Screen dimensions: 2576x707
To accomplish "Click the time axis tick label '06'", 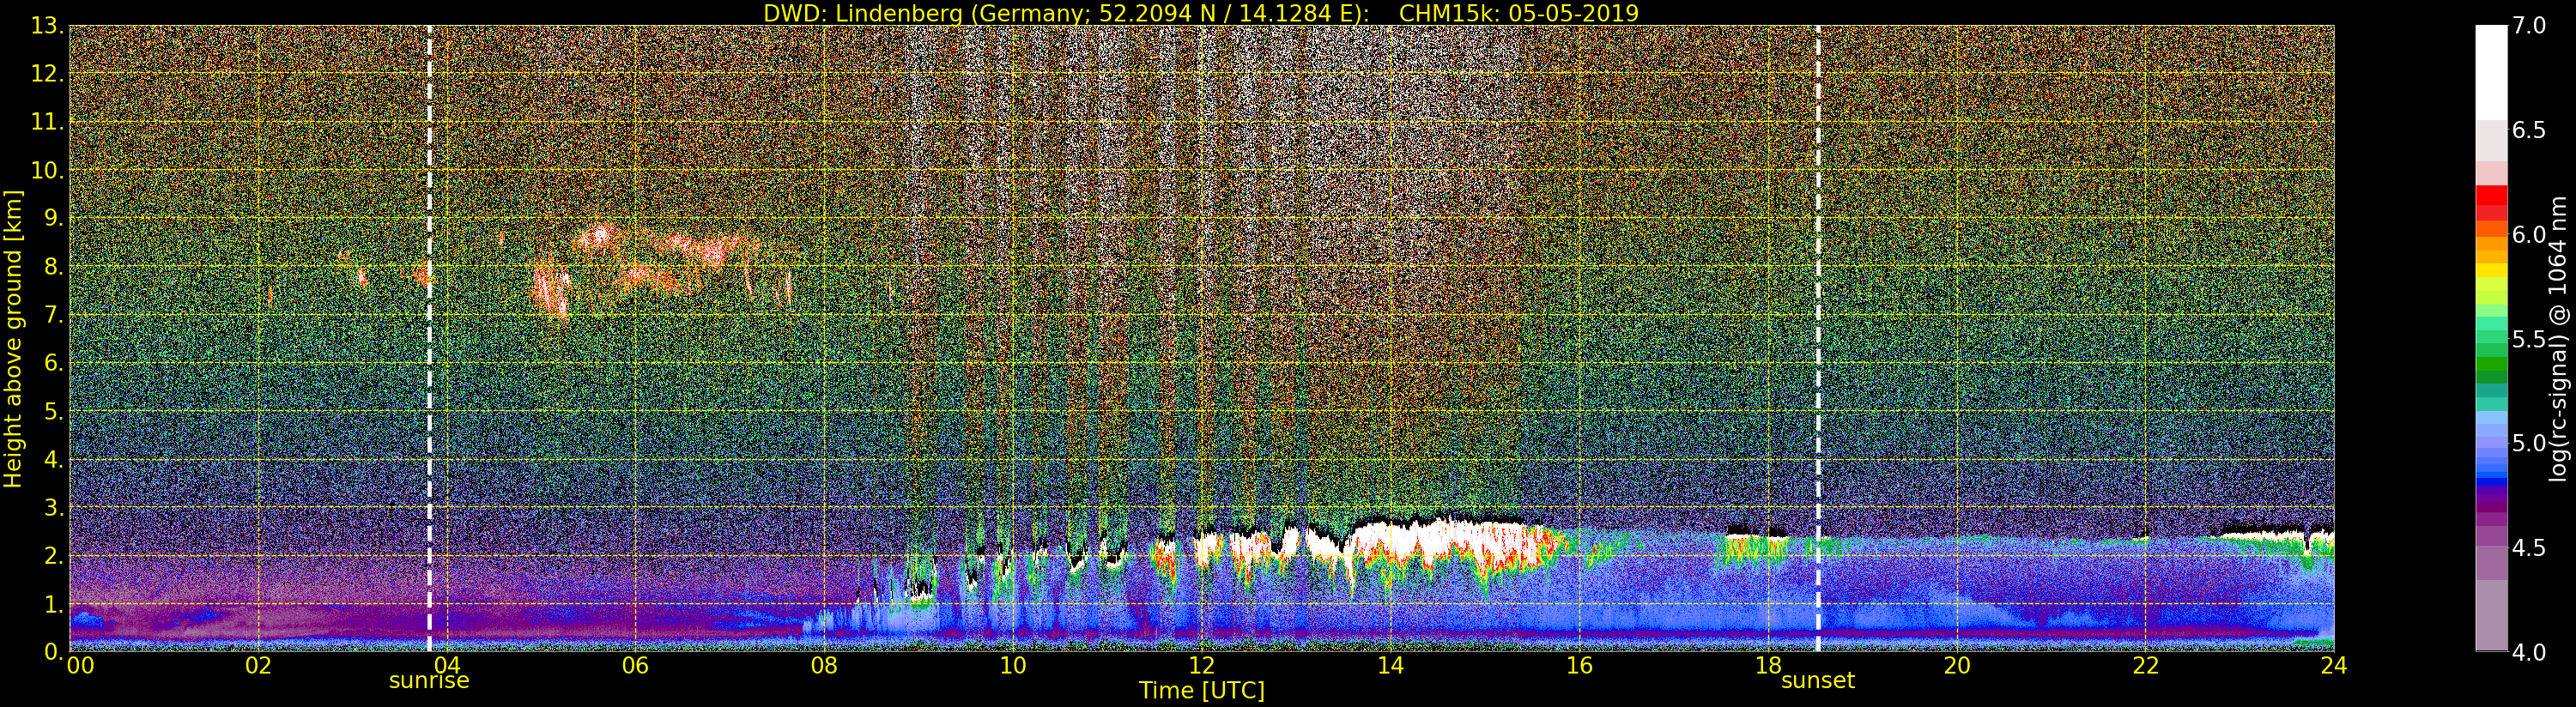I will coord(635,666).
